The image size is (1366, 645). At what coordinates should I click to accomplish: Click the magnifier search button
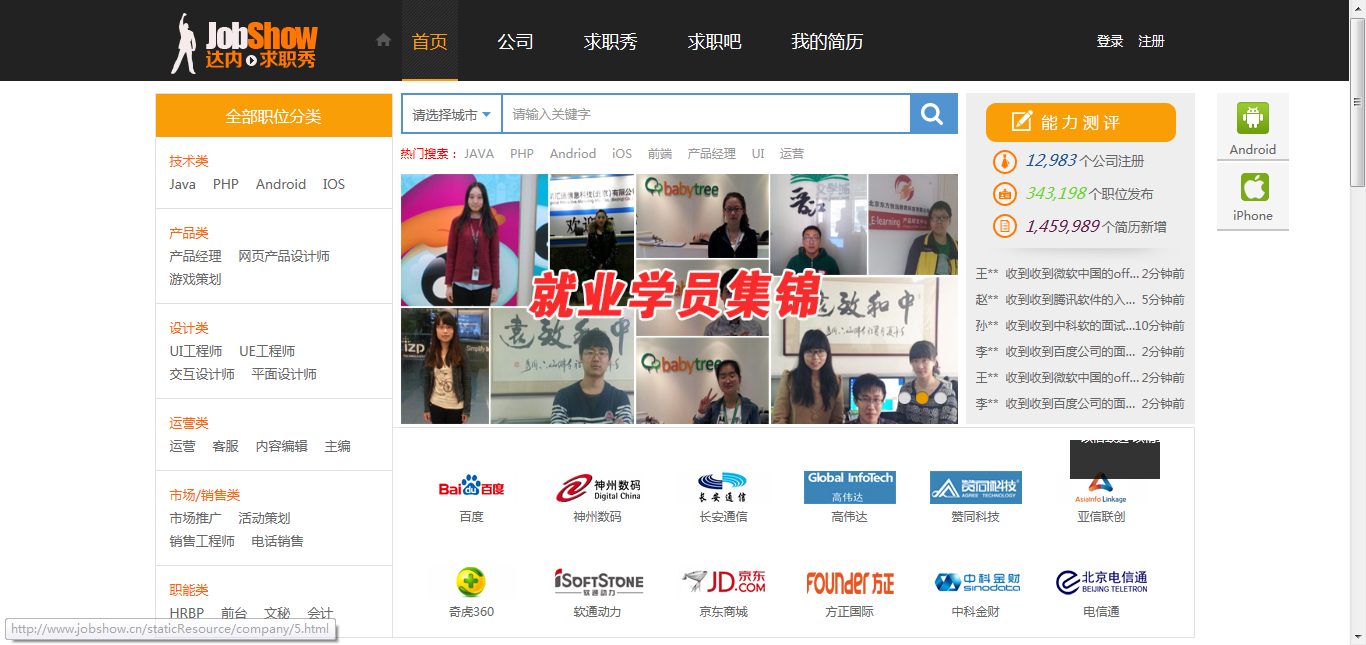click(x=933, y=114)
